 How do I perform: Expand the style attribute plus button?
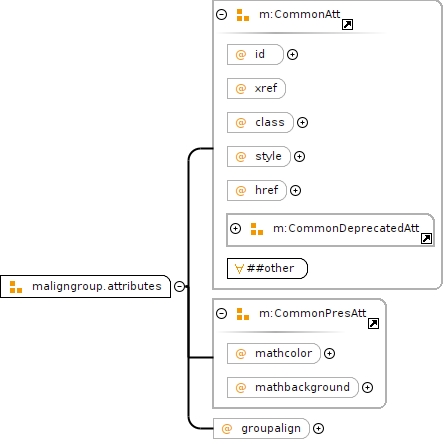[x=299, y=156]
